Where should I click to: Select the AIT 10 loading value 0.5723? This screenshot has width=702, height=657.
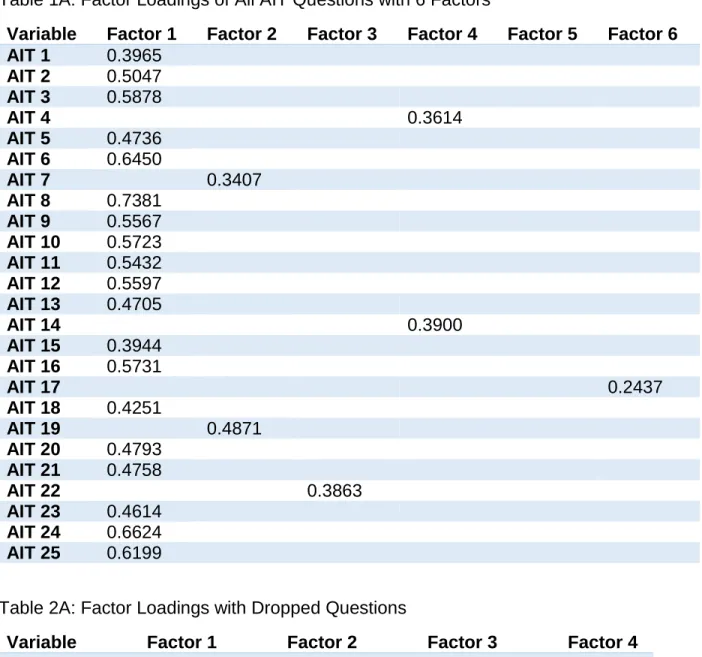click(134, 242)
